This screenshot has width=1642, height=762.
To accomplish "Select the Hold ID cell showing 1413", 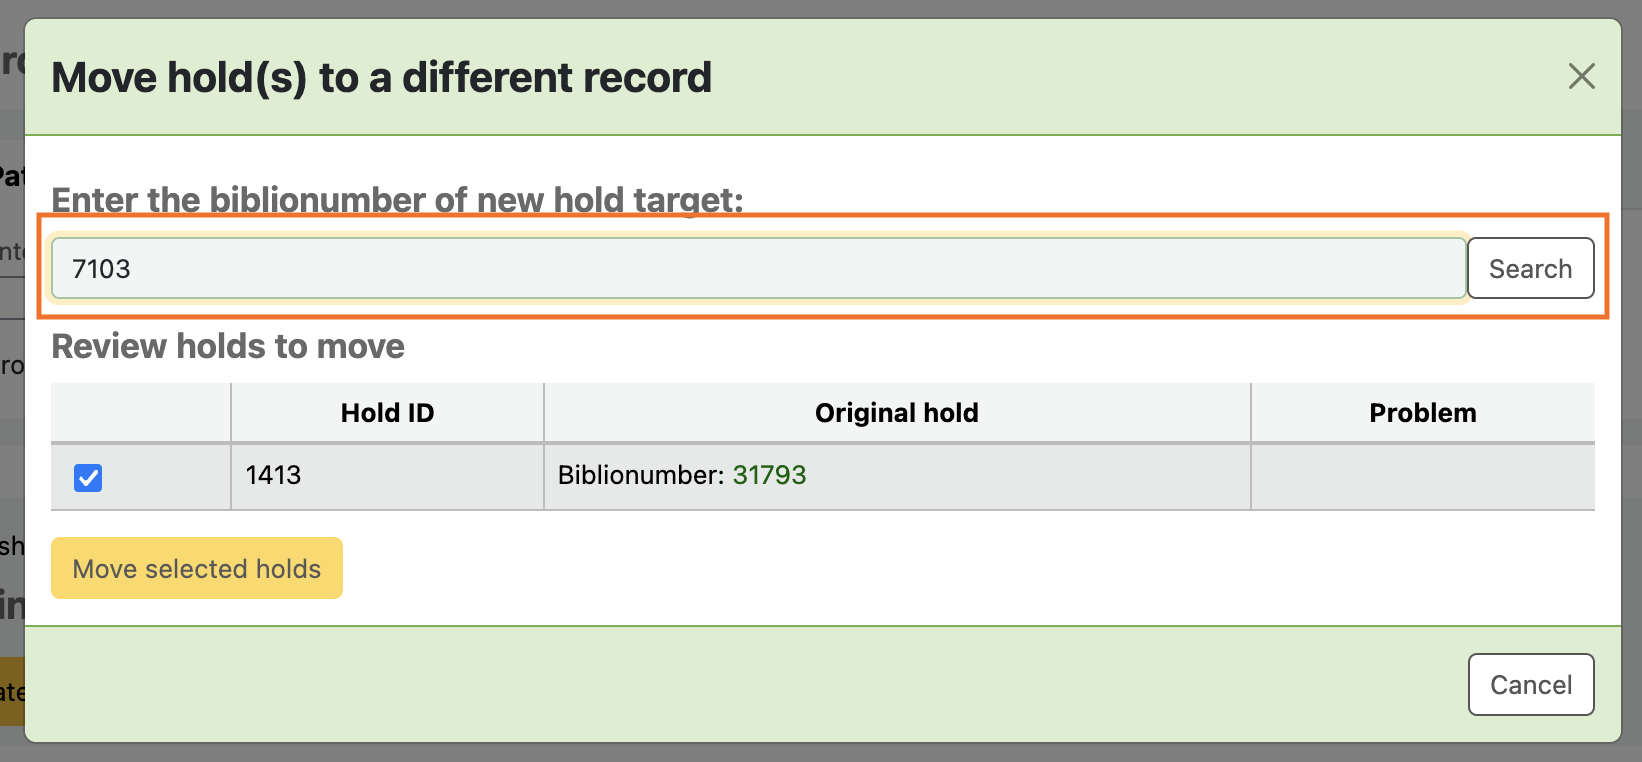I will click(x=273, y=475).
